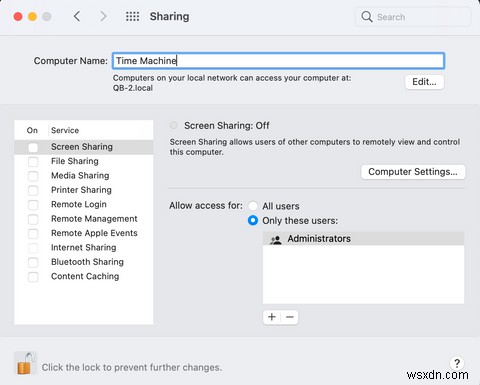Minimize the window with yellow button
The width and height of the screenshot is (480, 385).
[x=32, y=16]
